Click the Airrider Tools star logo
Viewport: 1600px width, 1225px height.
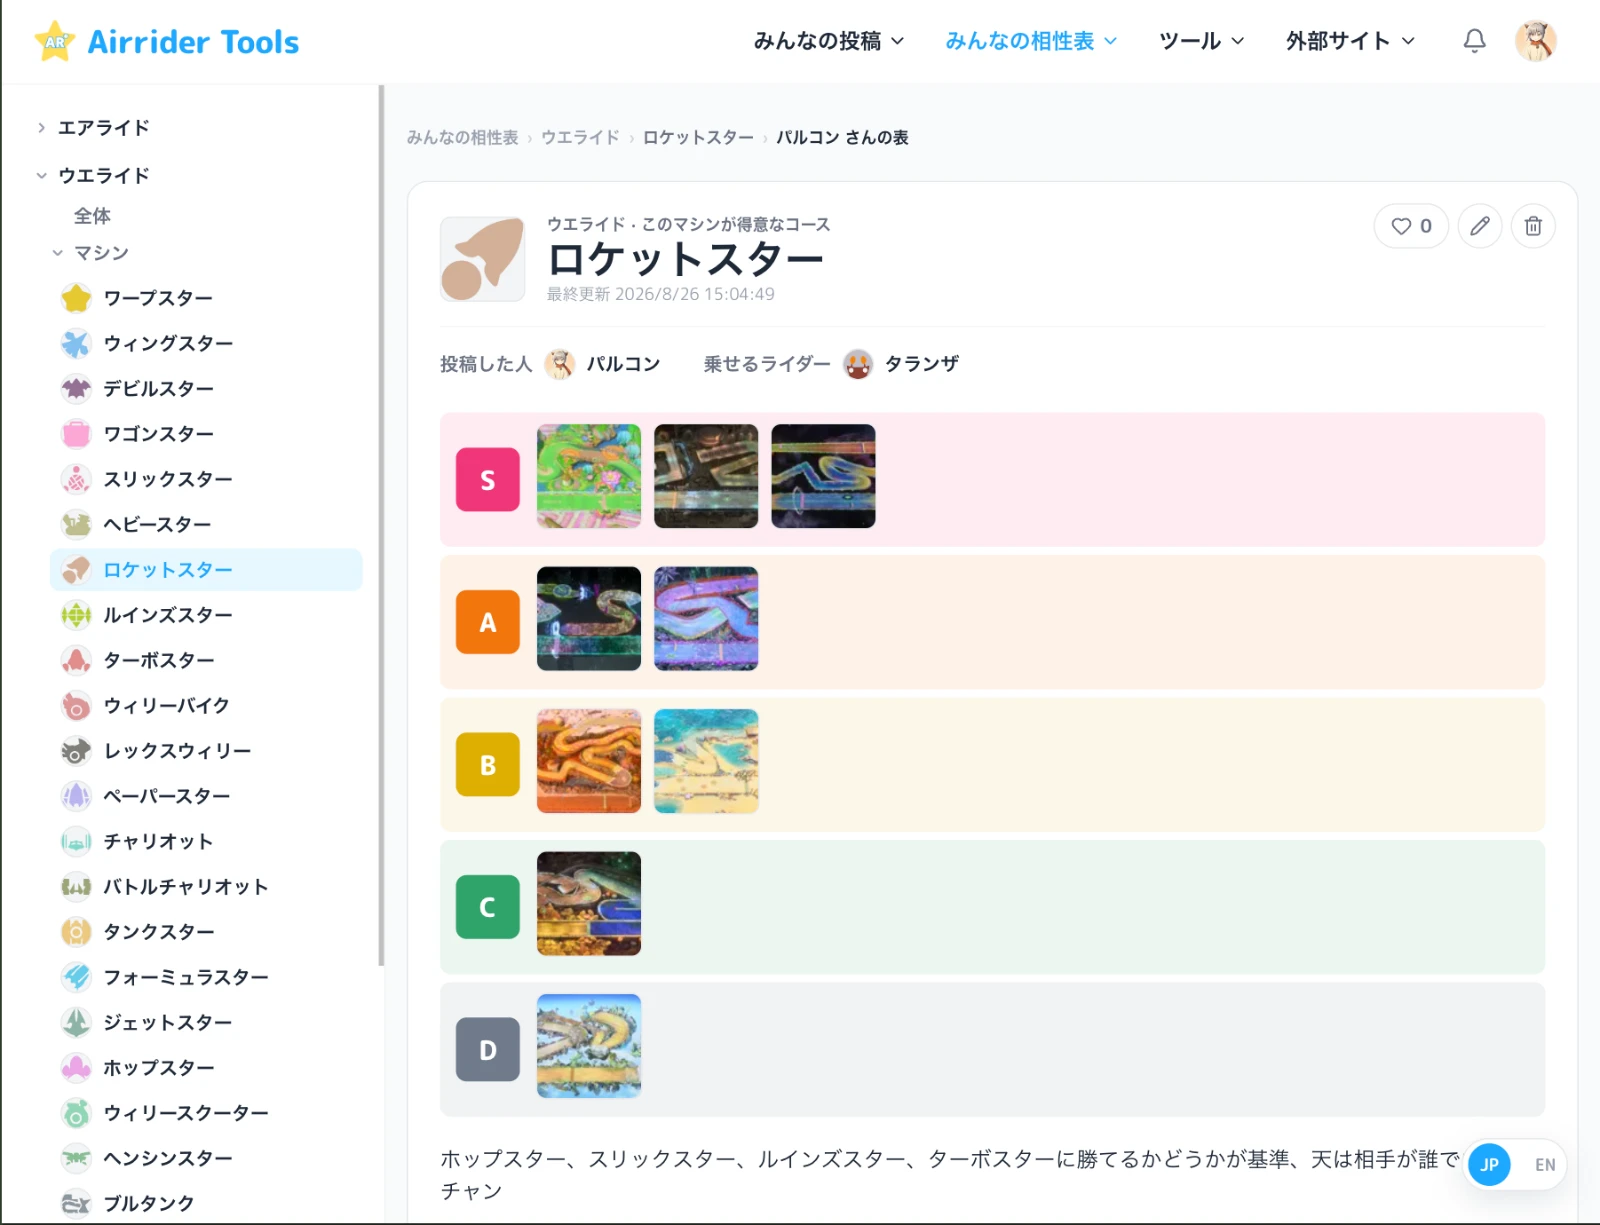point(55,41)
